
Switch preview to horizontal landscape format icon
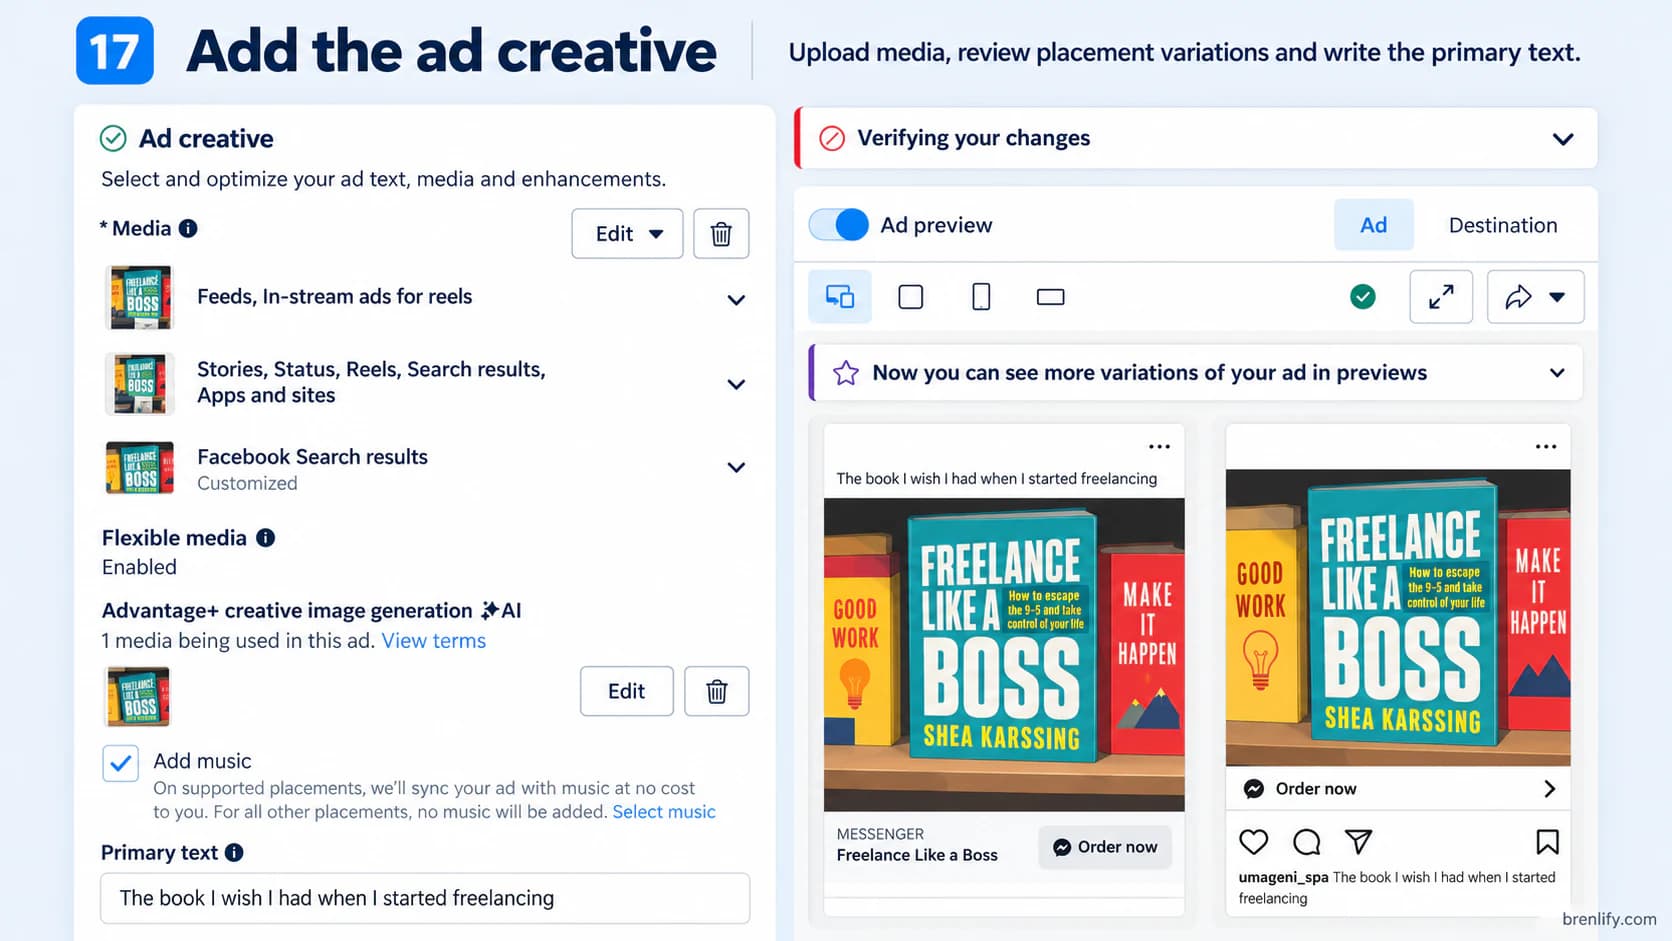tap(1051, 297)
